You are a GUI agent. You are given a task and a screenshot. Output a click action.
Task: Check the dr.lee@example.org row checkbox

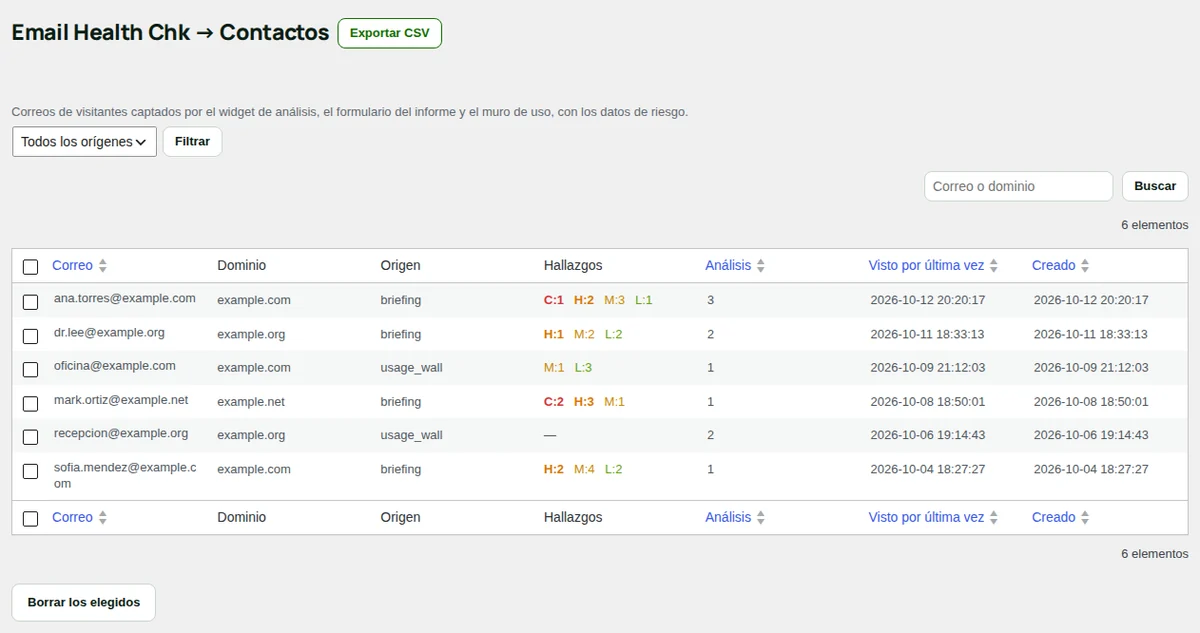tap(31, 336)
